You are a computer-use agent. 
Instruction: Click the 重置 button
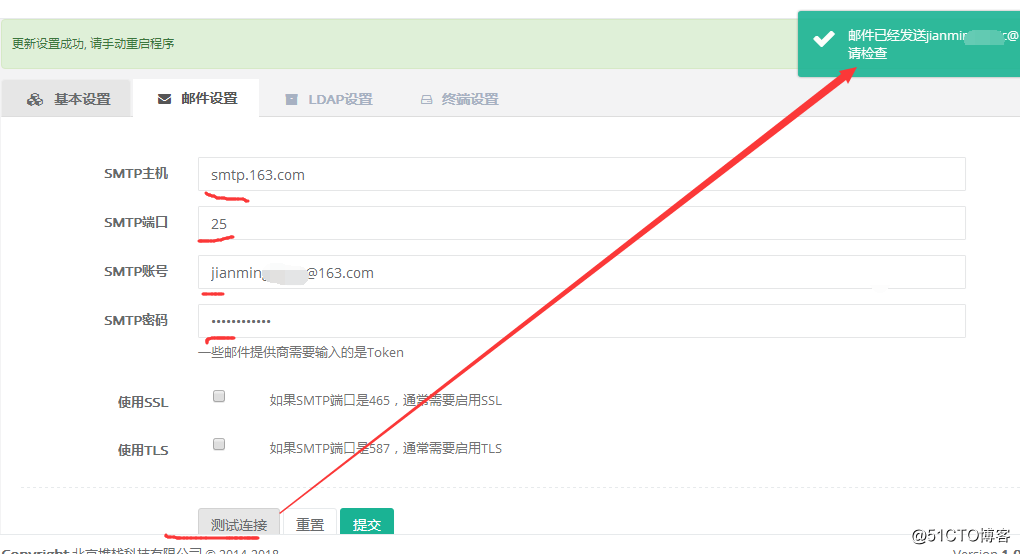[310, 524]
